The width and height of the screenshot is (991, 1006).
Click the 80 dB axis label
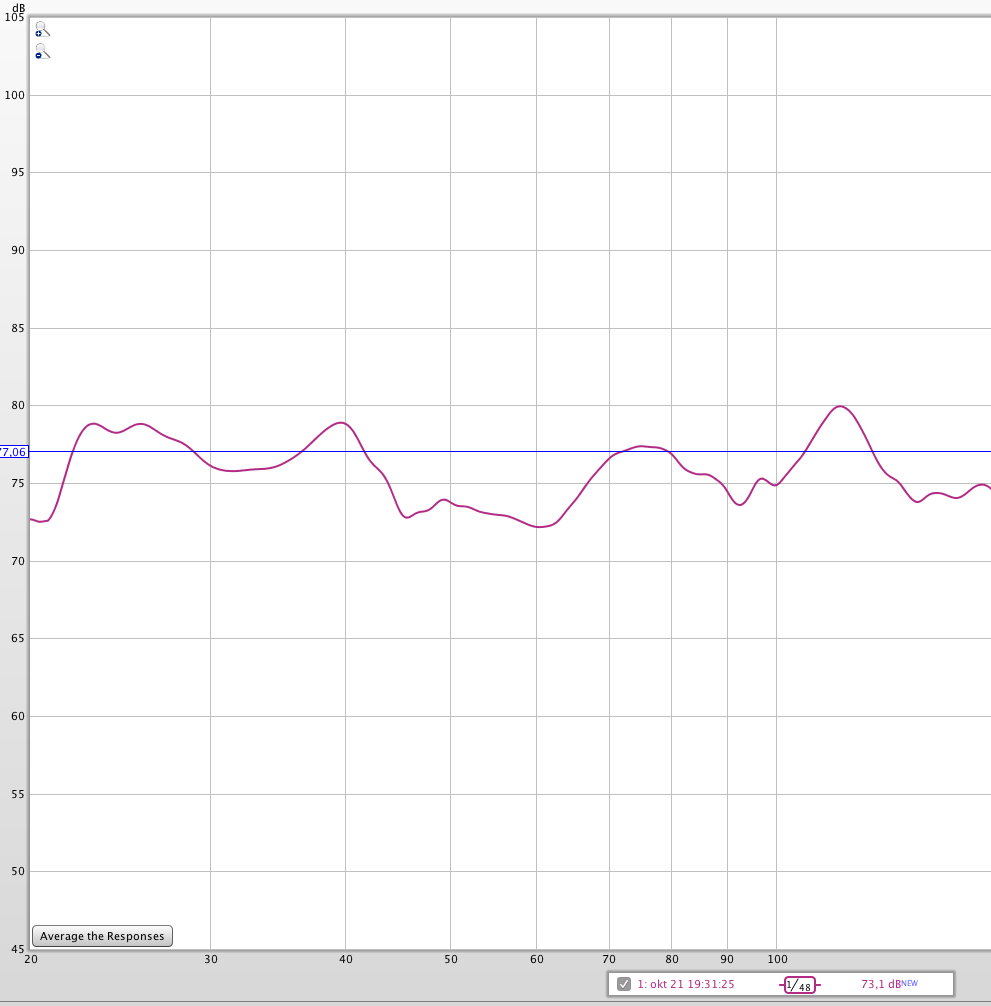tap(18, 405)
